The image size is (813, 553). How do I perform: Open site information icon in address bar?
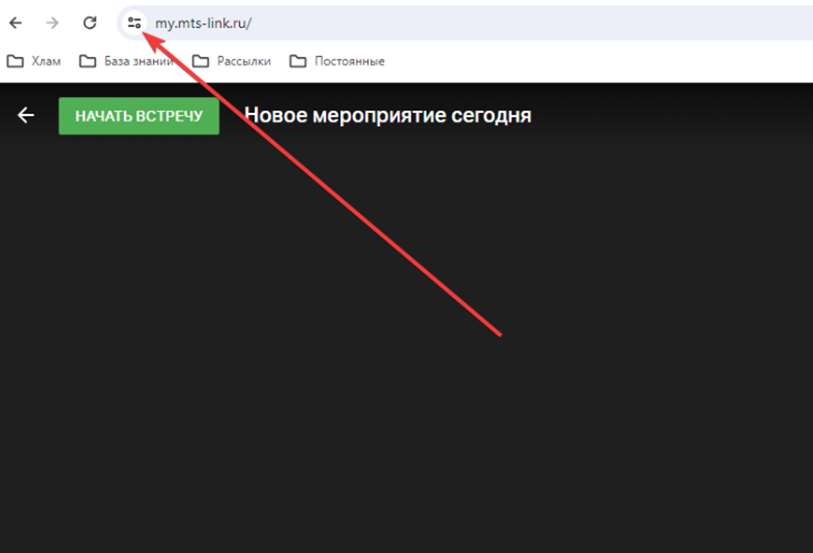coord(134,22)
